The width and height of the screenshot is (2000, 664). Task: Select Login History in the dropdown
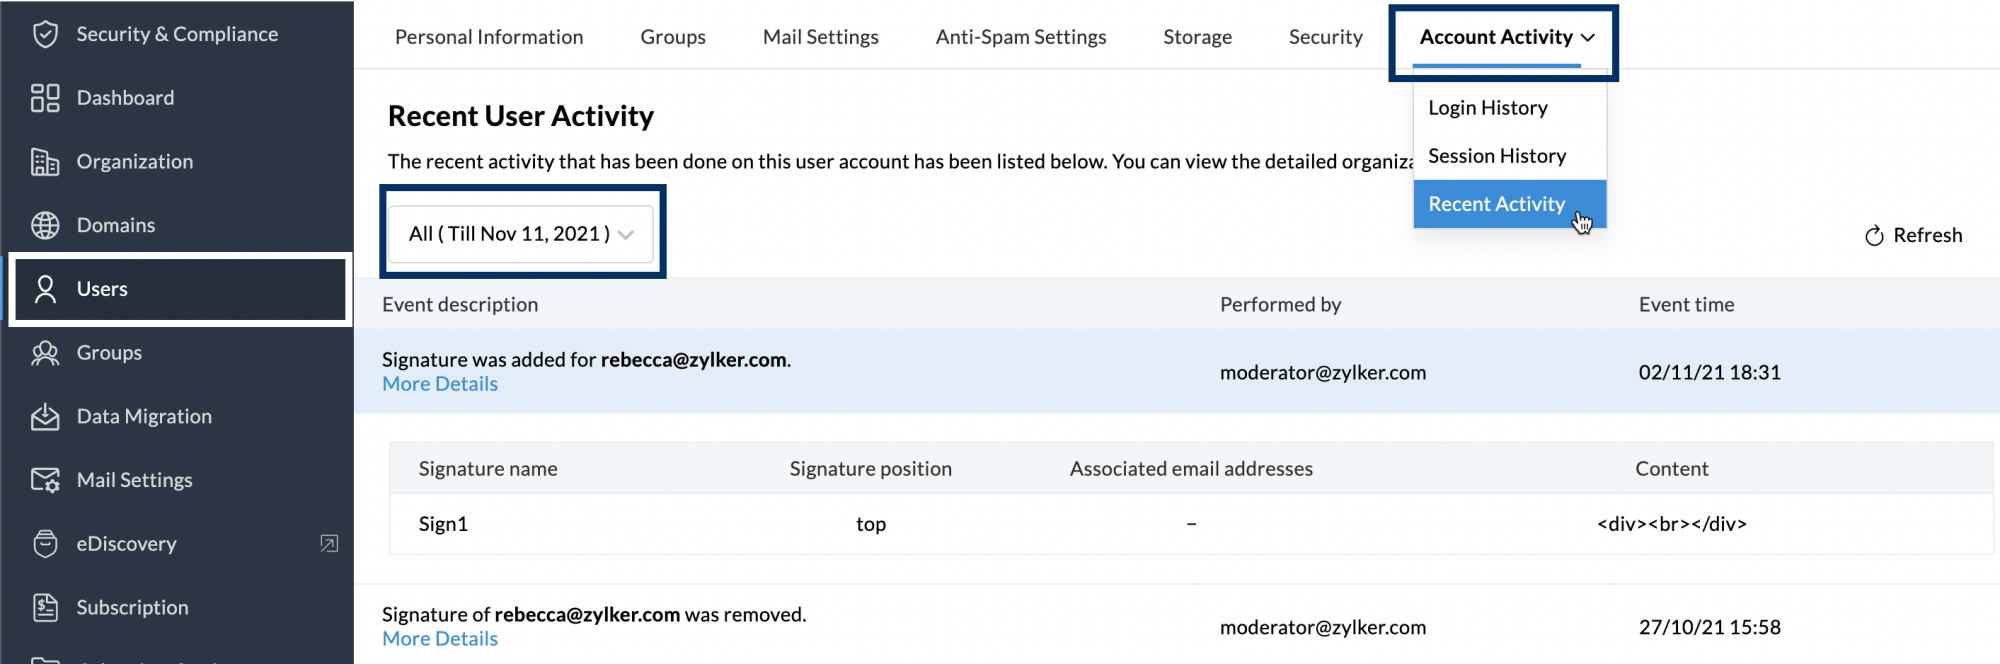click(x=1487, y=108)
